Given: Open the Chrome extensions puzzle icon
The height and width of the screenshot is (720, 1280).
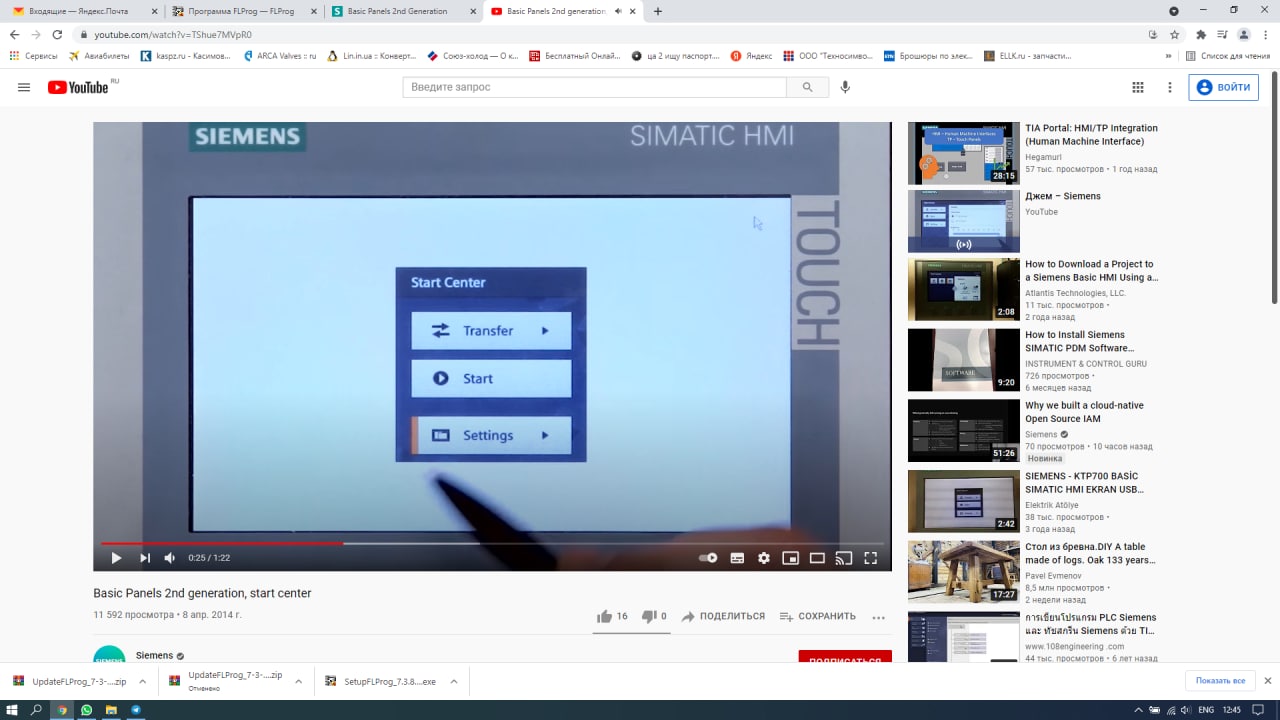Looking at the screenshot, I should (x=1201, y=34).
